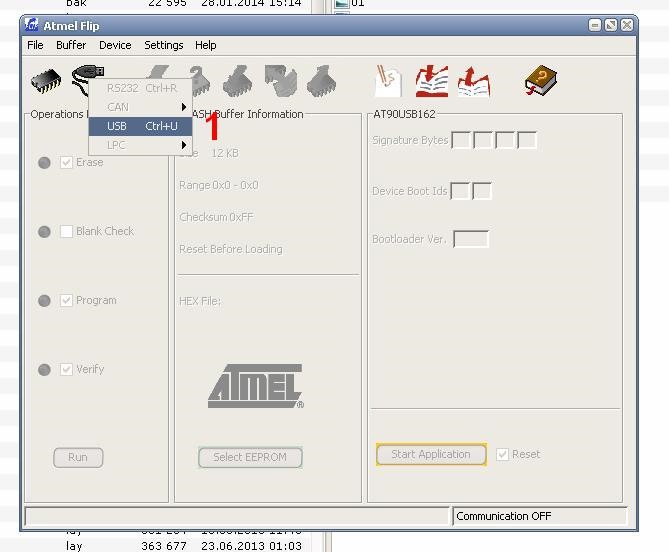Click the Range 0x0 - 0x0 text
Screen dimensions: 669x552
point(219,185)
